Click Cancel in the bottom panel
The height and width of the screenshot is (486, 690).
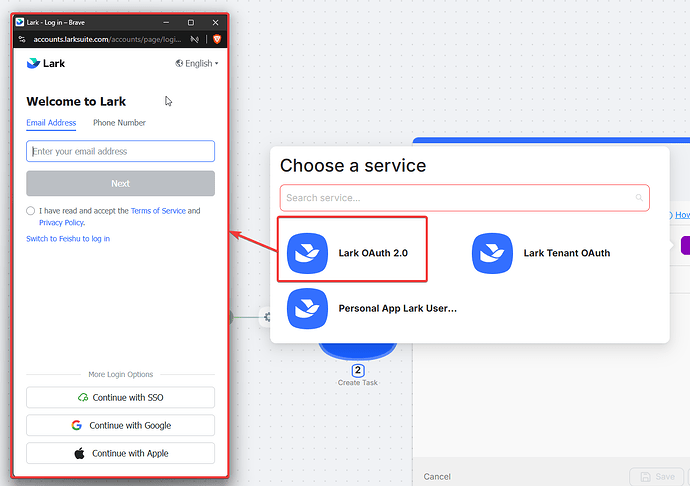click(437, 477)
